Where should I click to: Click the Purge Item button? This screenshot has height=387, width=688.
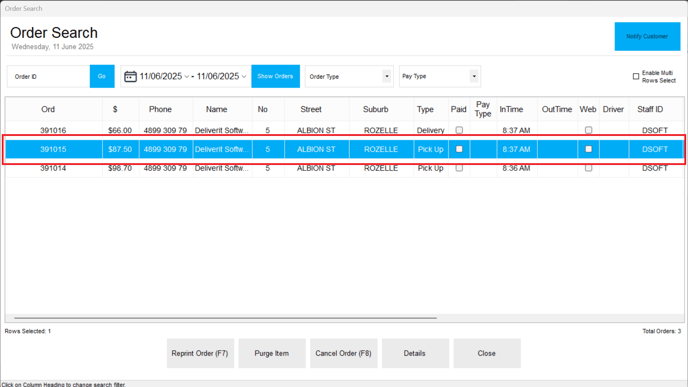click(272, 353)
